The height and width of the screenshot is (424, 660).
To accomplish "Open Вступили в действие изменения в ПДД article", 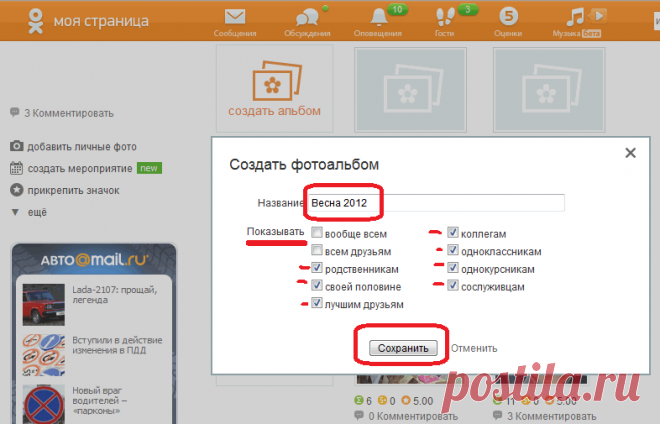I will 117,345.
